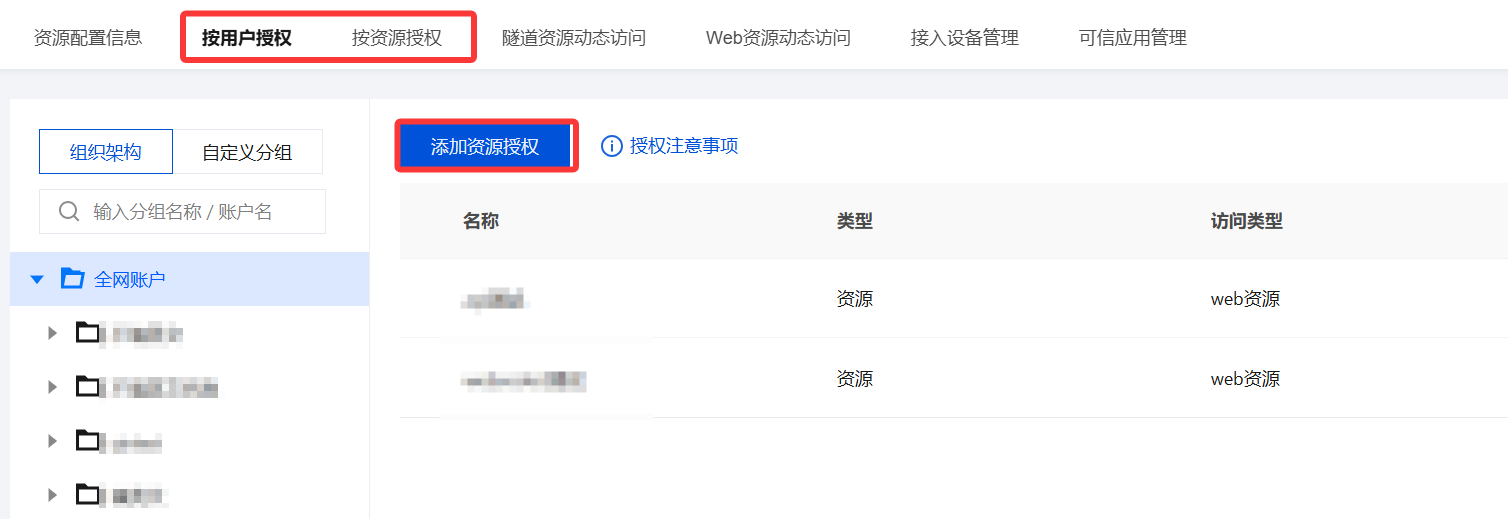
Task: Go to the 资源配置信息 tab
Action: 88,38
